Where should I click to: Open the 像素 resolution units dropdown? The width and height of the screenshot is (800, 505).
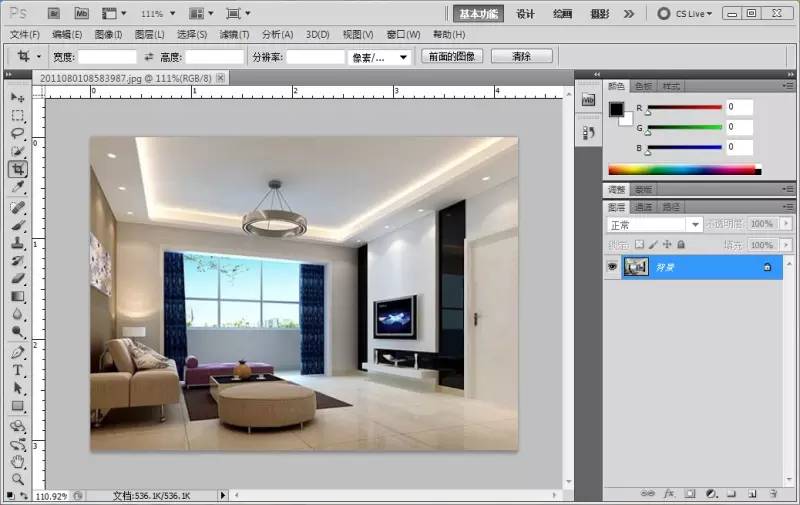380,57
